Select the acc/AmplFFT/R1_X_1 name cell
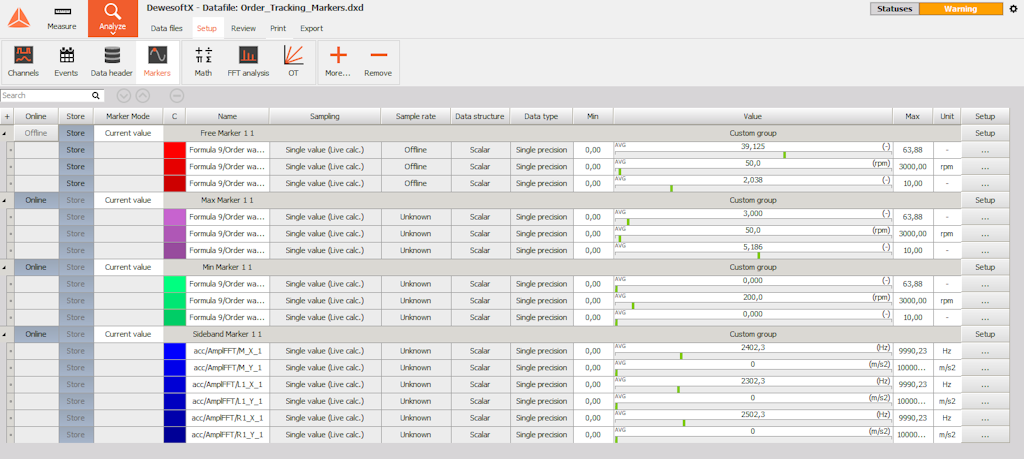1024x459 pixels. click(x=227, y=417)
